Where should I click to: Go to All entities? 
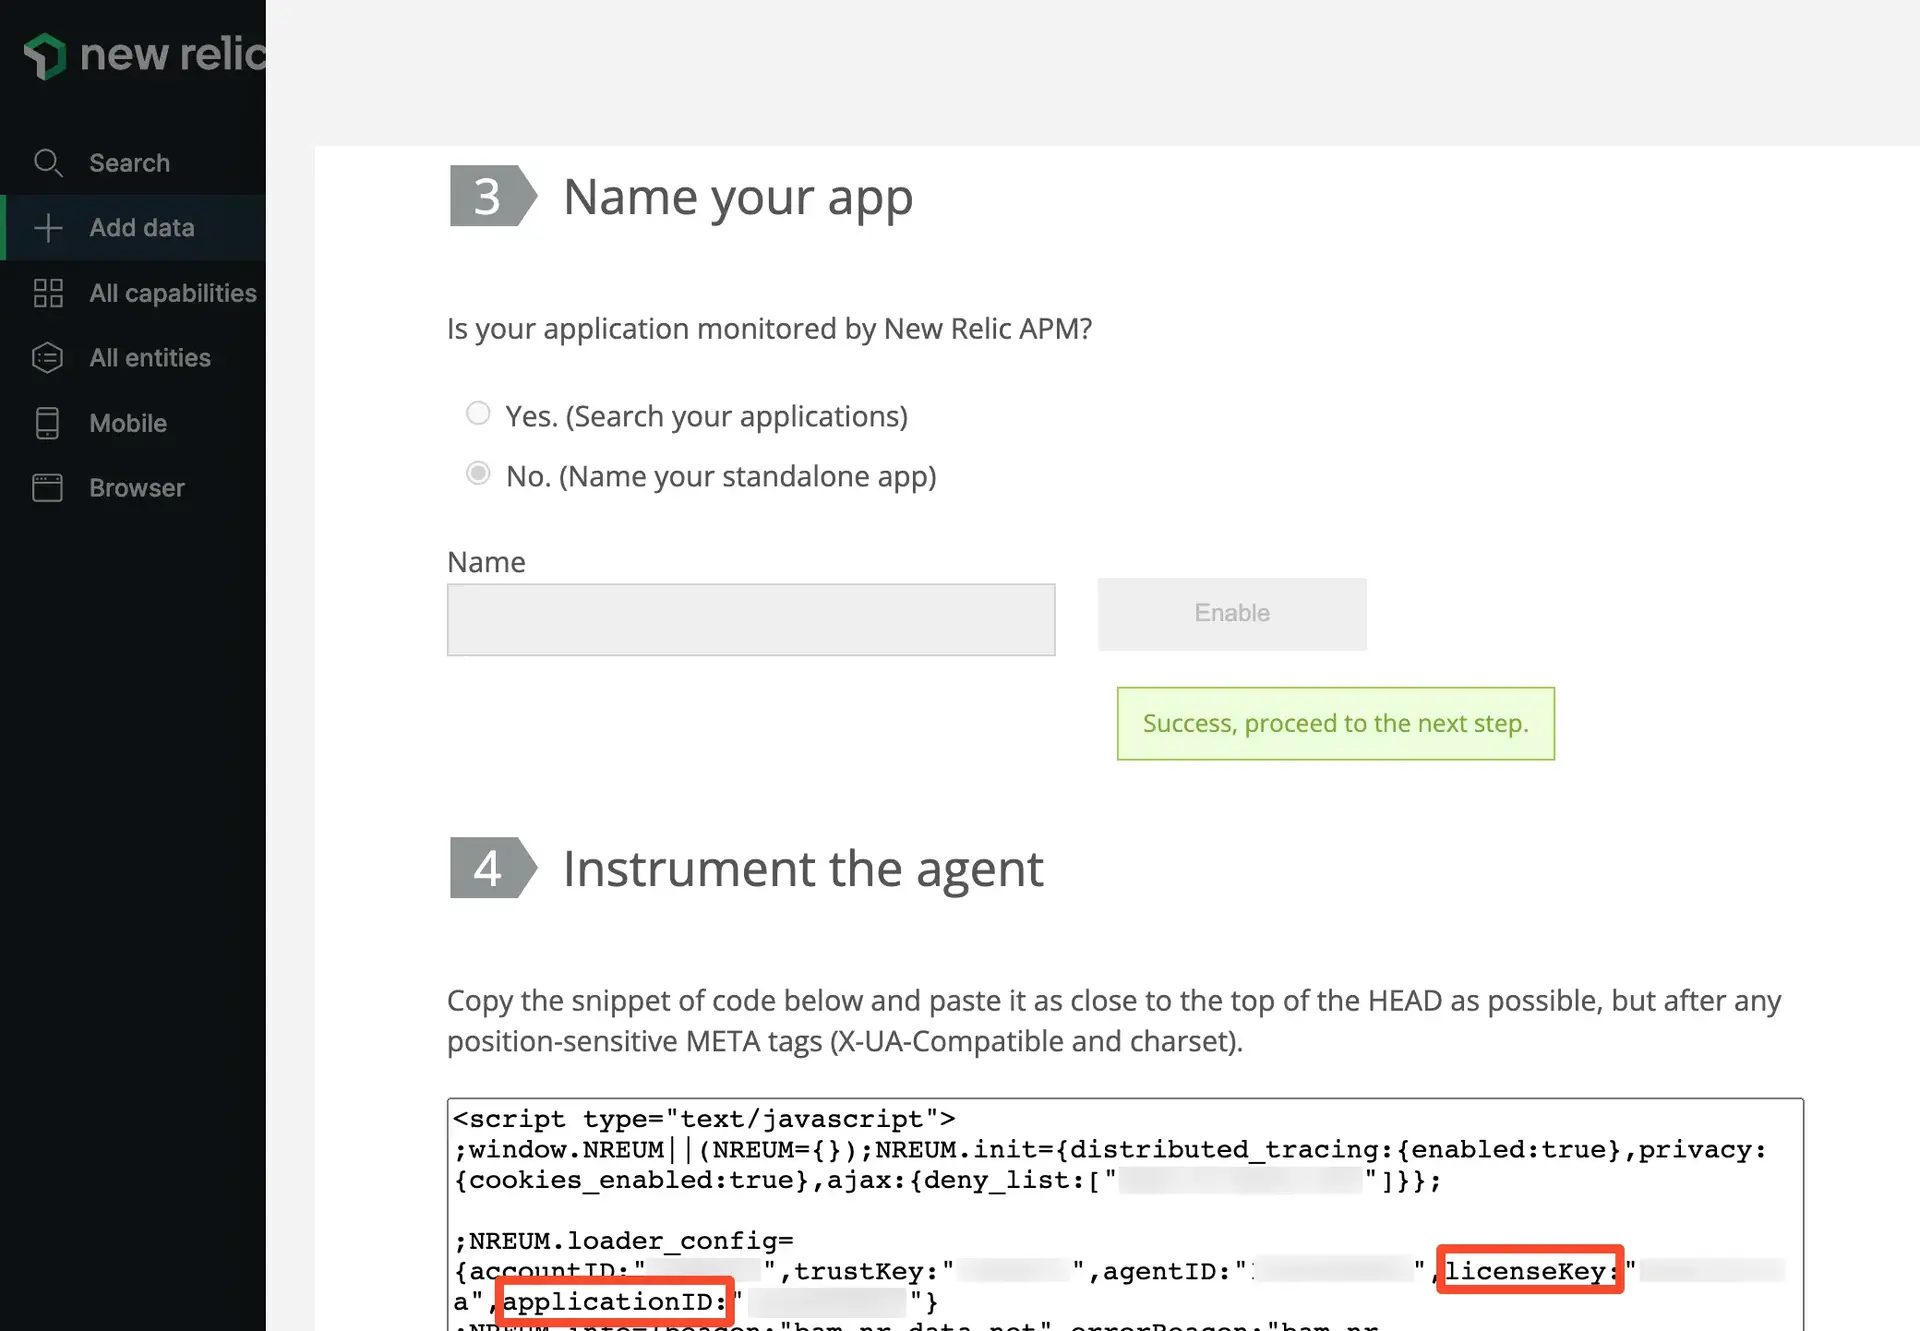(x=133, y=358)
